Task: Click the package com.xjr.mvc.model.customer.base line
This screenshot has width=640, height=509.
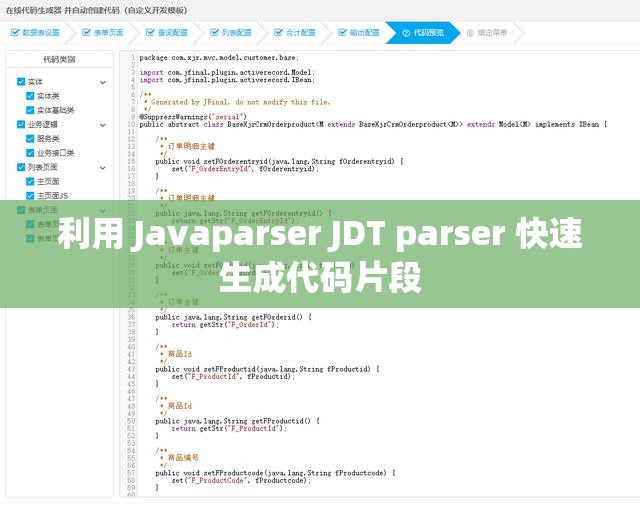Action: point(219,58)
